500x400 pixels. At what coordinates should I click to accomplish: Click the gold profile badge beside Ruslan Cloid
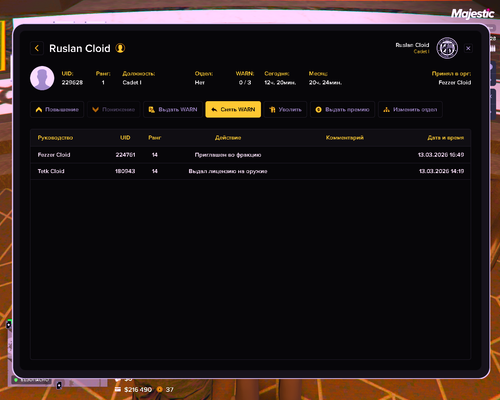tap(120, 48)
